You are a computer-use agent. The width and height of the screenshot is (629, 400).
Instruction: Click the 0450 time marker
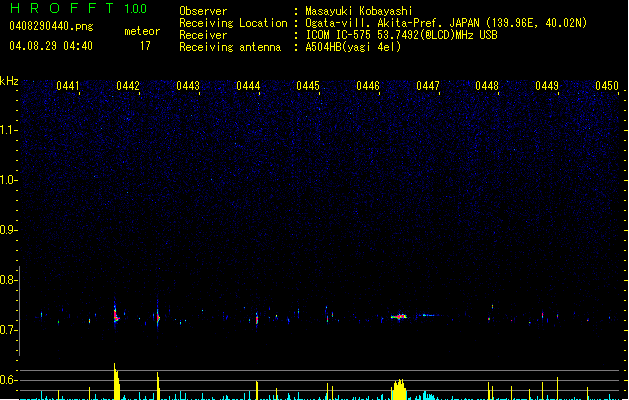(x=607, y=86)
